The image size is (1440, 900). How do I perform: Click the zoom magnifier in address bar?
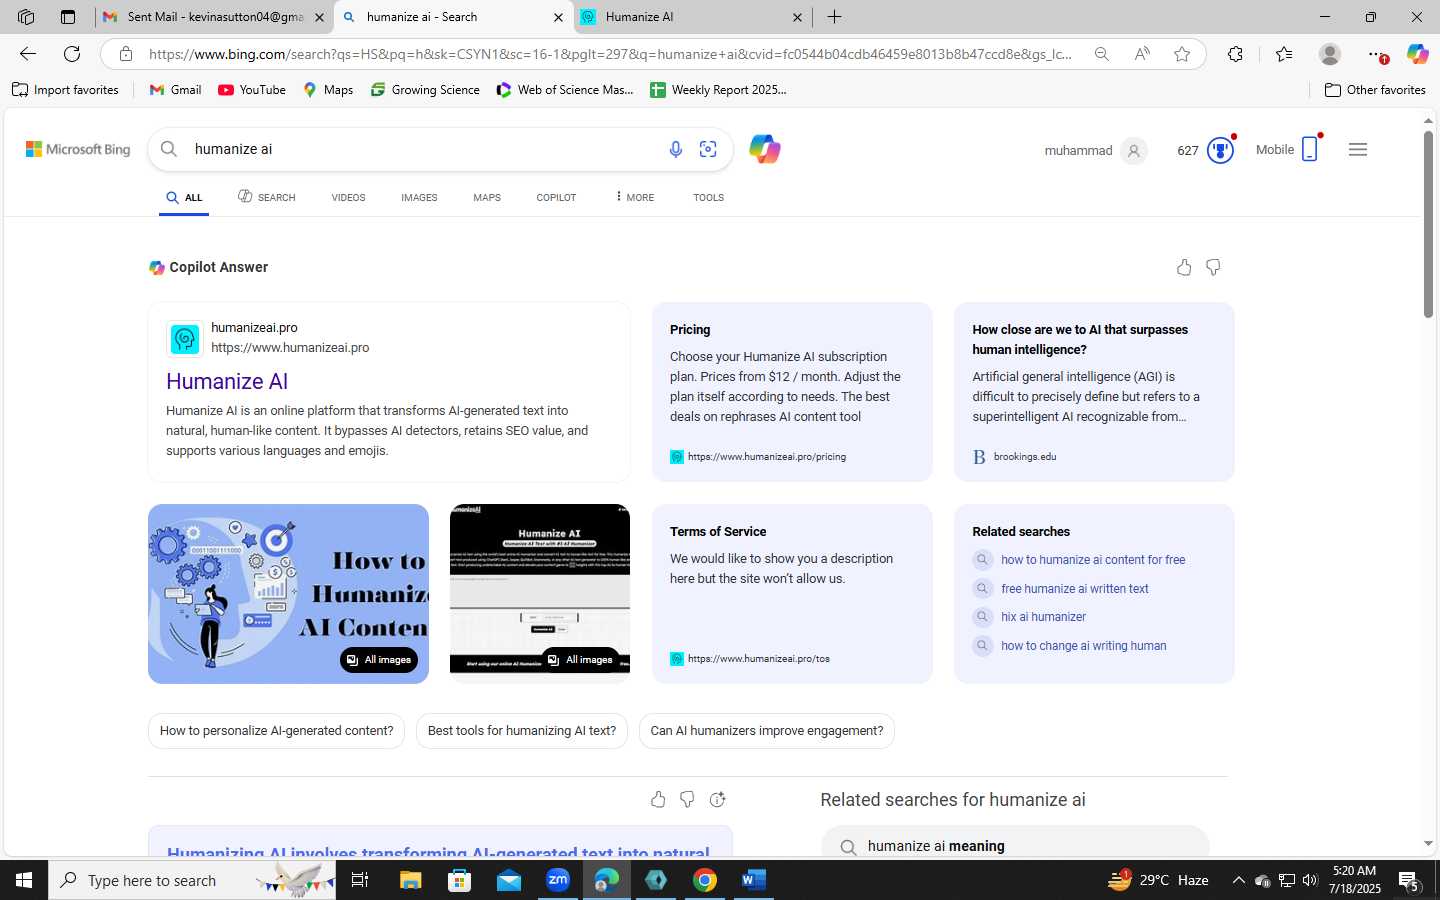tap(1101, 54)
